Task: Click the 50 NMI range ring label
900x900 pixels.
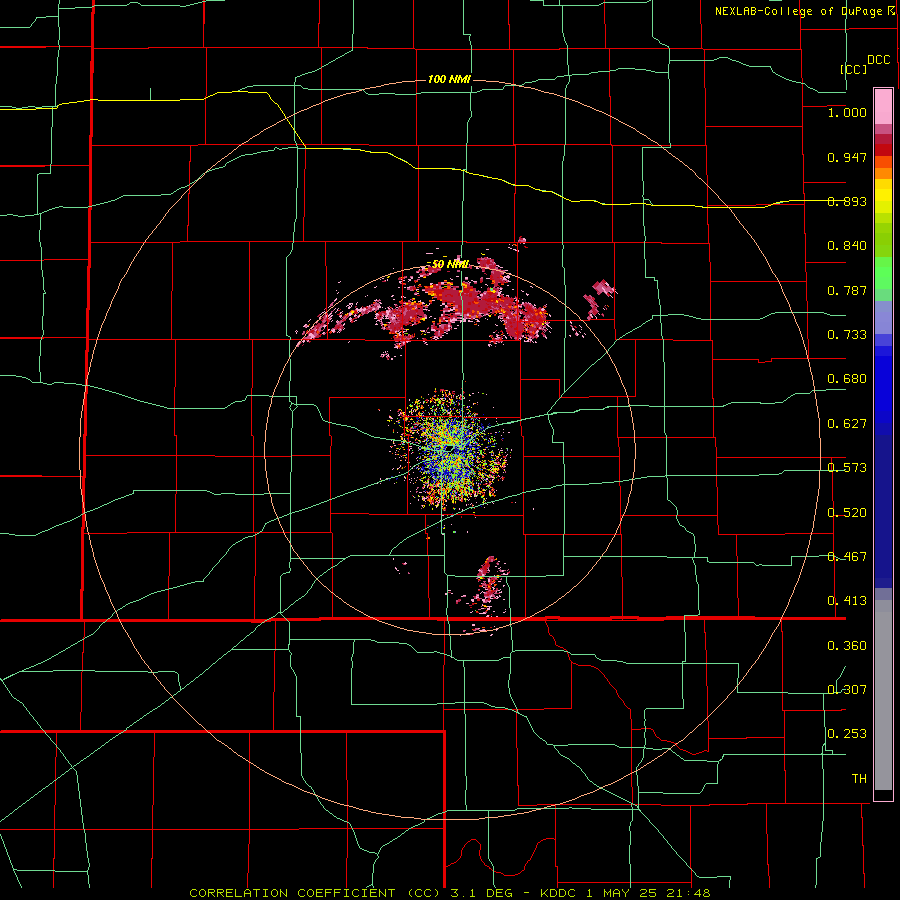Action: pyautogui.click(x=451, y=264)
